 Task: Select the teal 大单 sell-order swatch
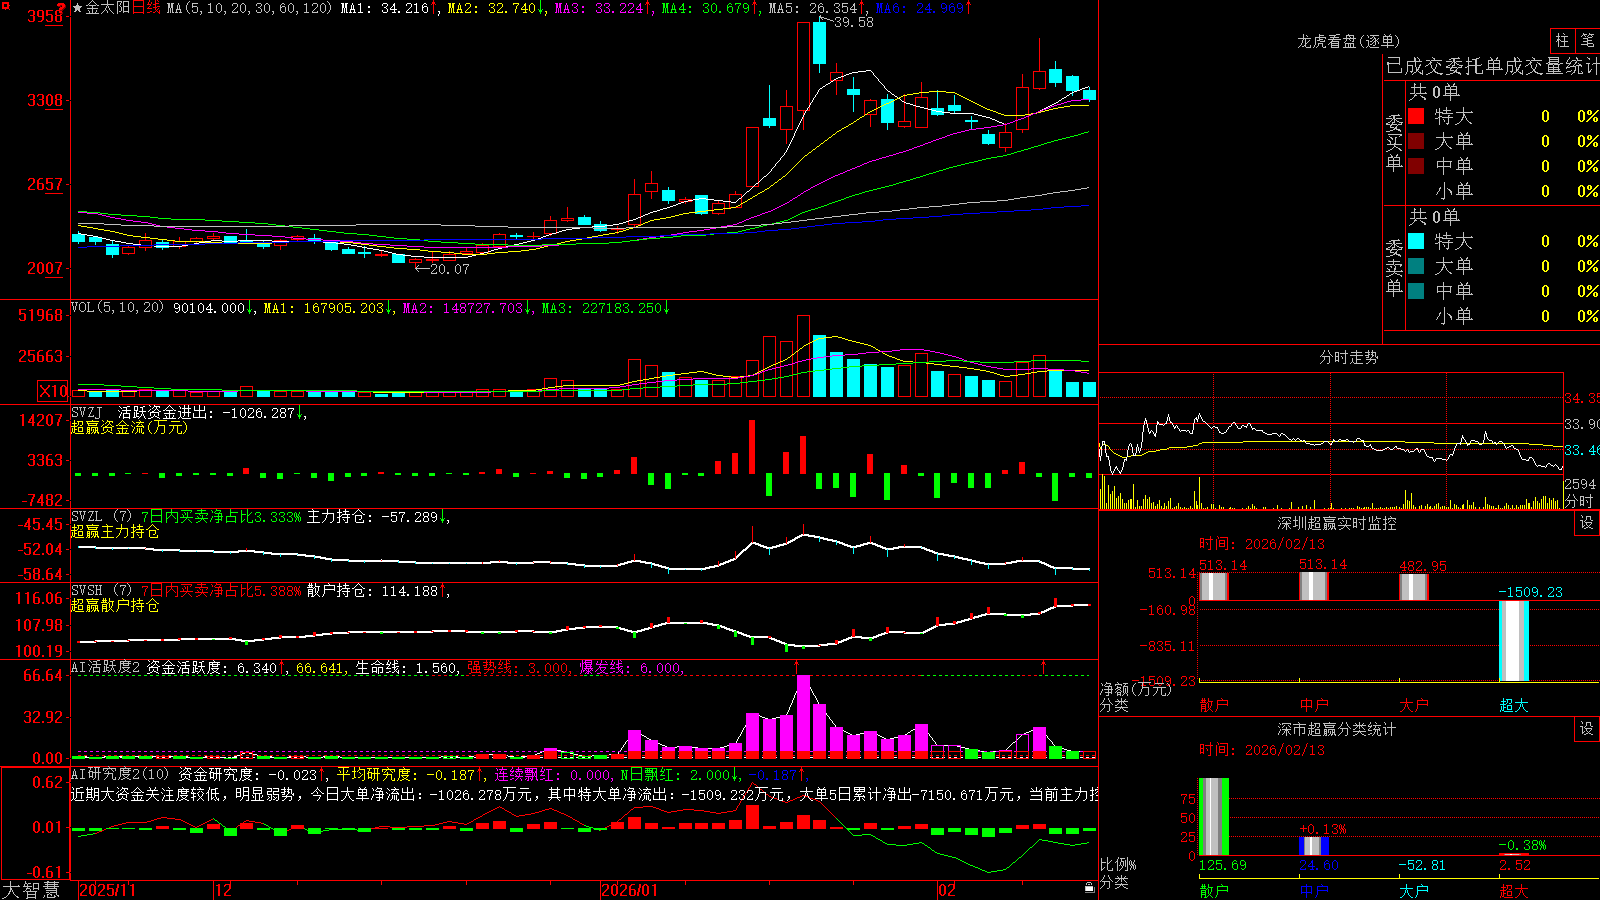coord(1416,266)
